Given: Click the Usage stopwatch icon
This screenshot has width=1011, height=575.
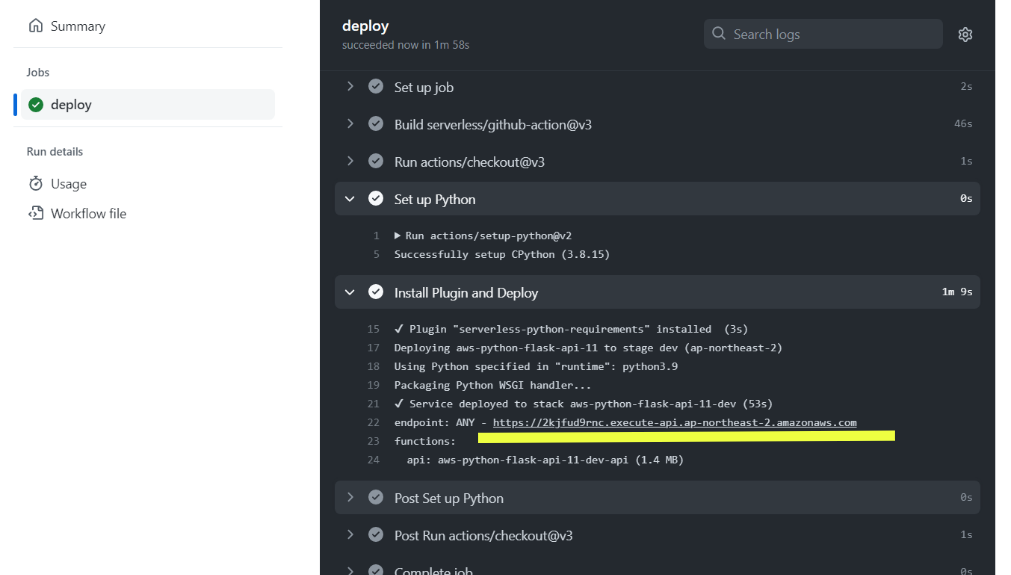Looking at the screenshot, I should tap(36, 184).
